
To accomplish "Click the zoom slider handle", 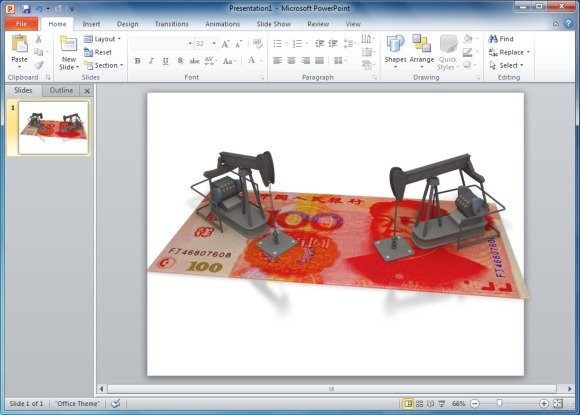I will coord(499,403).
